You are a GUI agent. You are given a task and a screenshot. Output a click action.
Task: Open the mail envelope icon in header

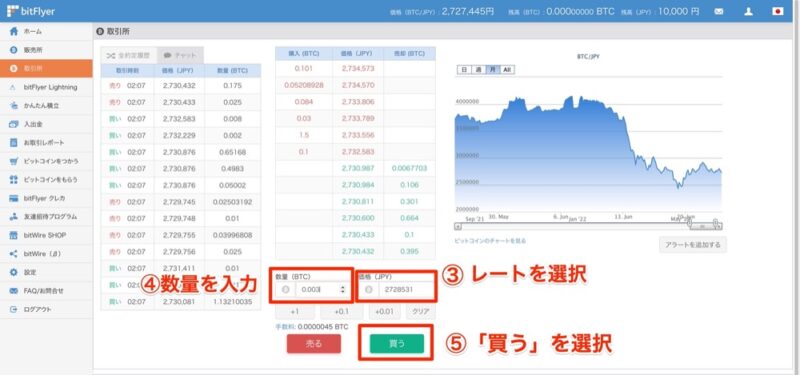point(719,12)
